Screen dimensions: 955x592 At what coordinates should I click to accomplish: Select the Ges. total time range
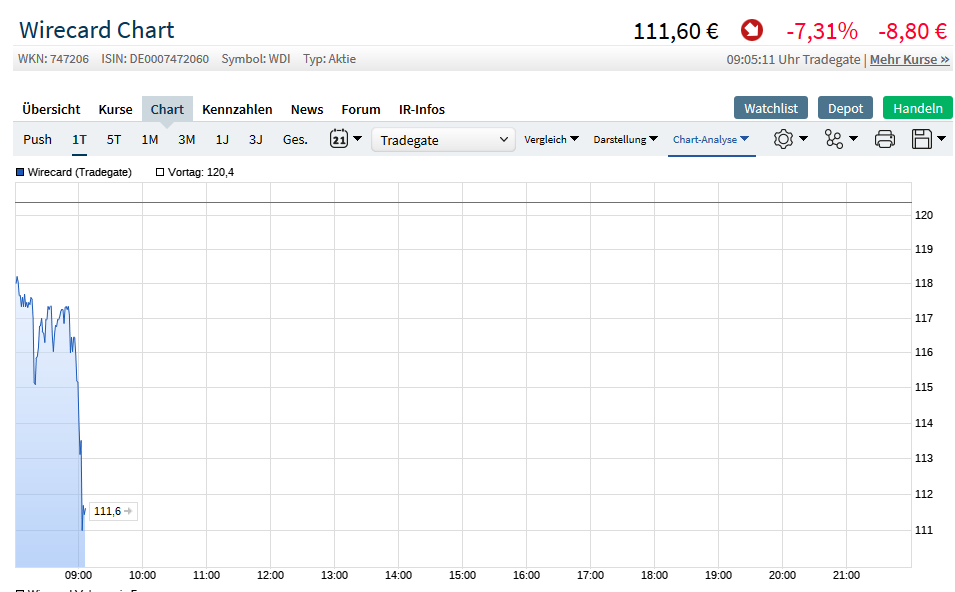click(295, 139)
